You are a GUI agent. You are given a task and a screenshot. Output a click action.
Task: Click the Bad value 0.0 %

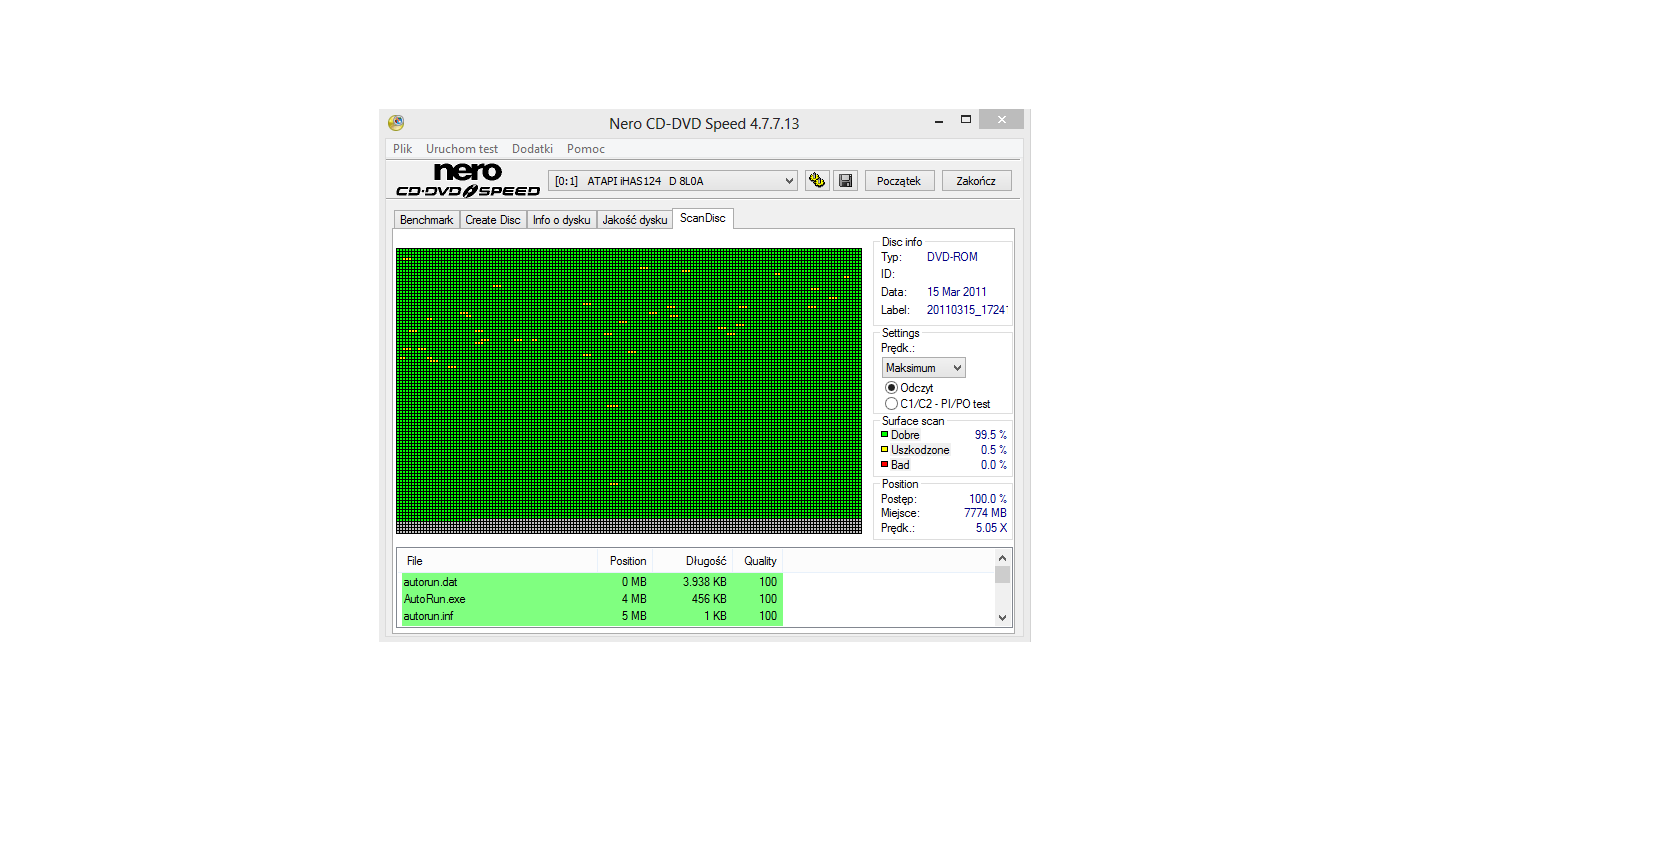(x=994, y=465)
